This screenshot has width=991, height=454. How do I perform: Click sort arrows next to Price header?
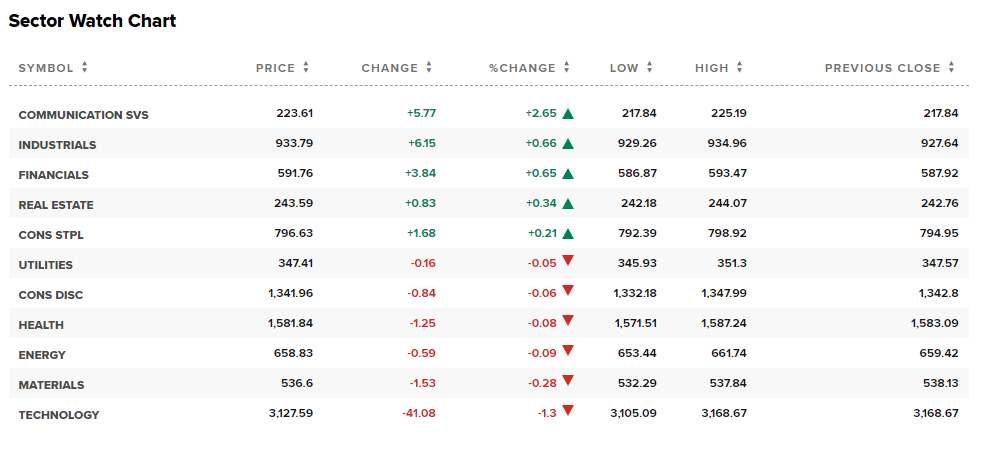click(306, 68)
